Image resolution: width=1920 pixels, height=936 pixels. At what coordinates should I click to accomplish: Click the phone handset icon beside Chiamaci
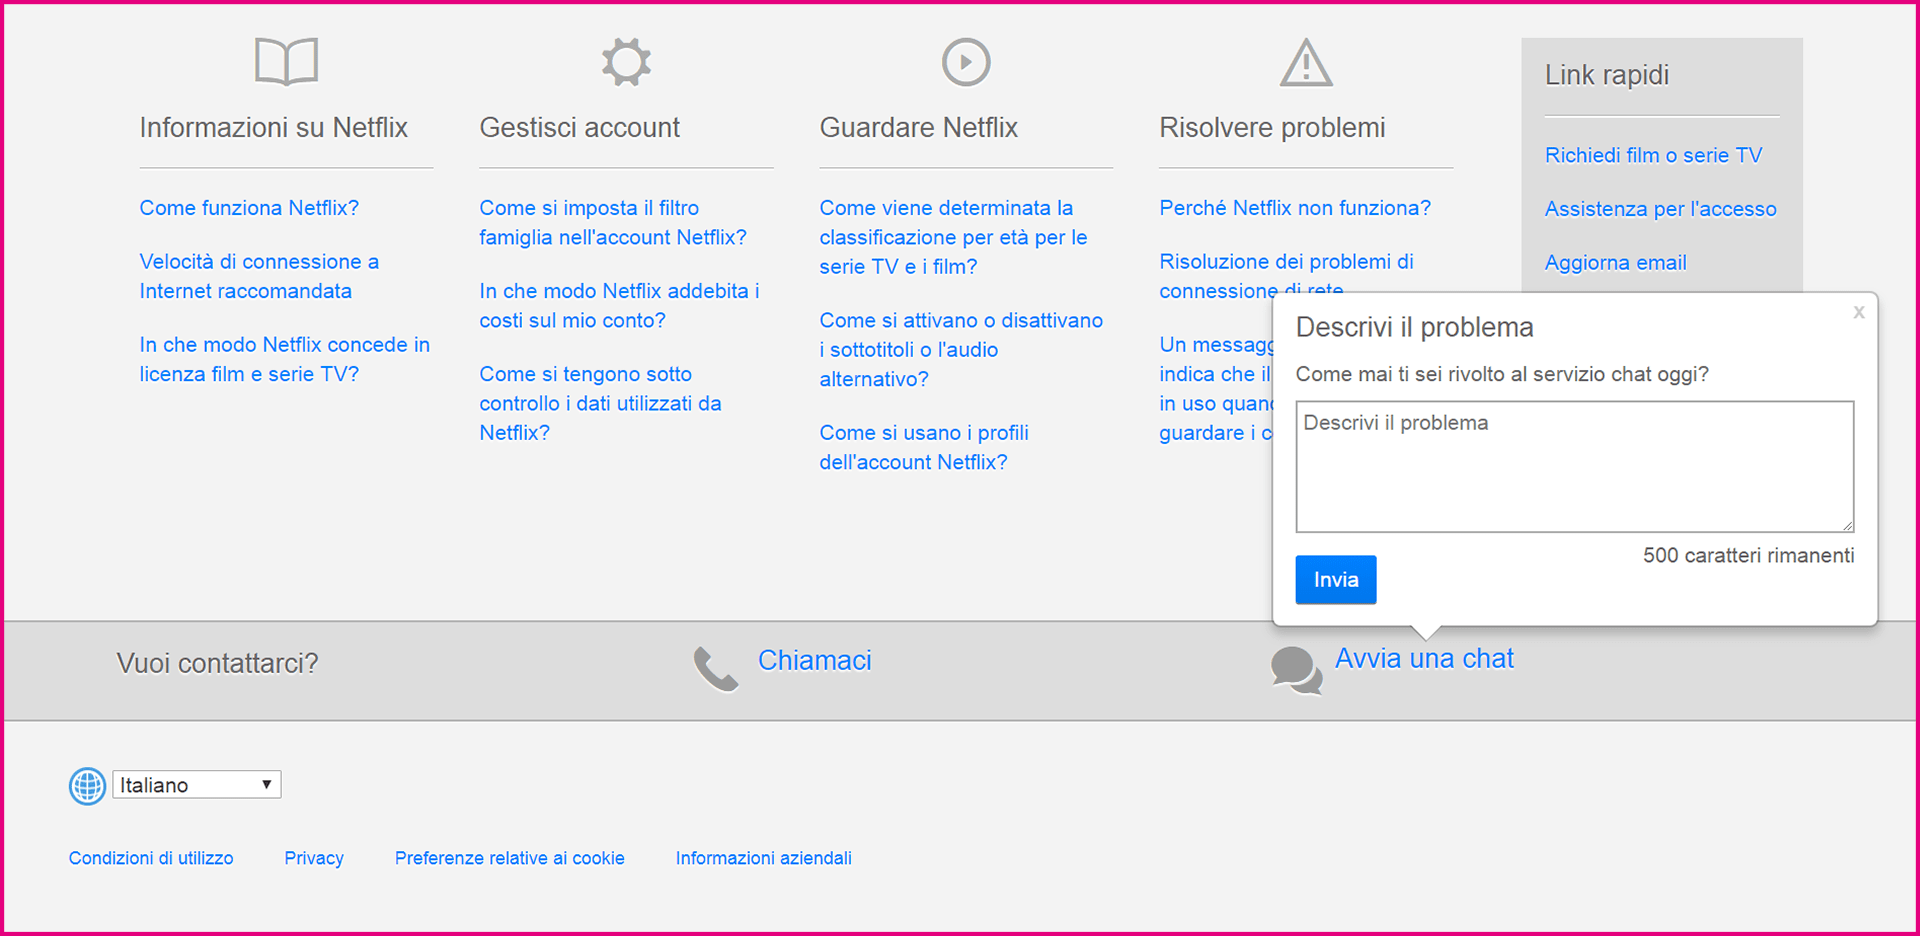tap(716, 669)
